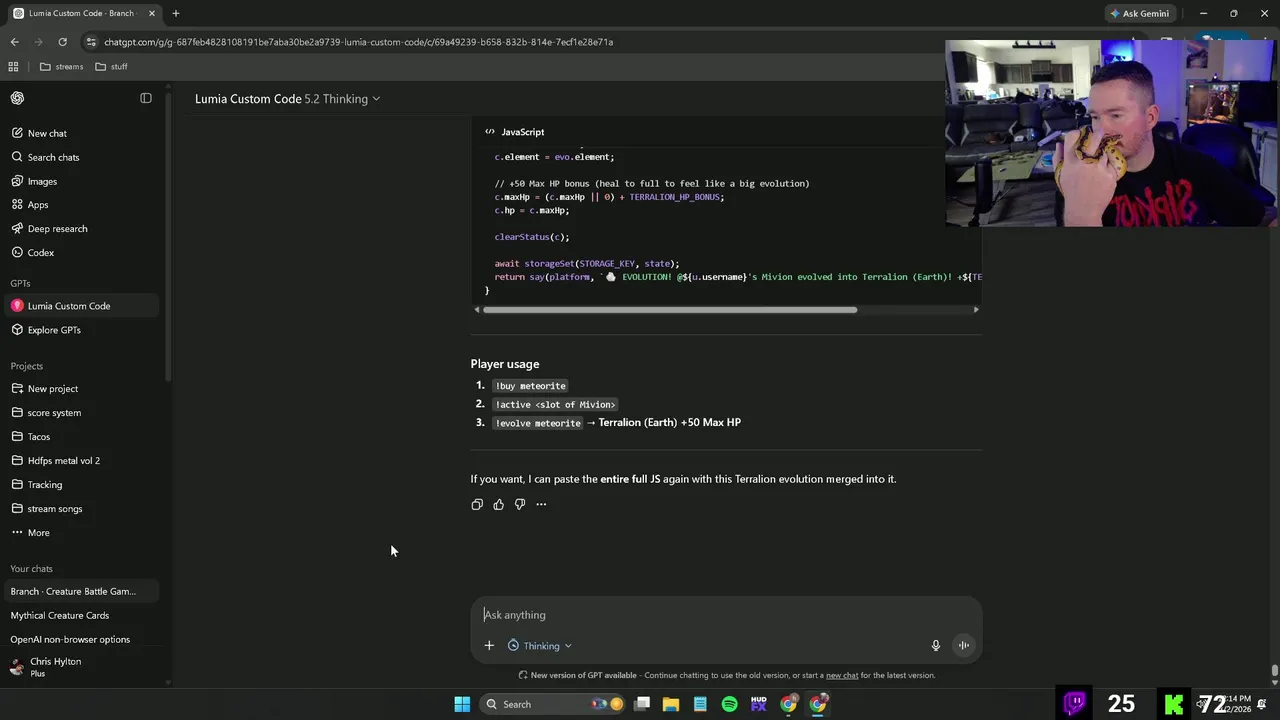Go back with the browser back arrow
Viewport: 1280px width, 720px height.
point(14,42)
